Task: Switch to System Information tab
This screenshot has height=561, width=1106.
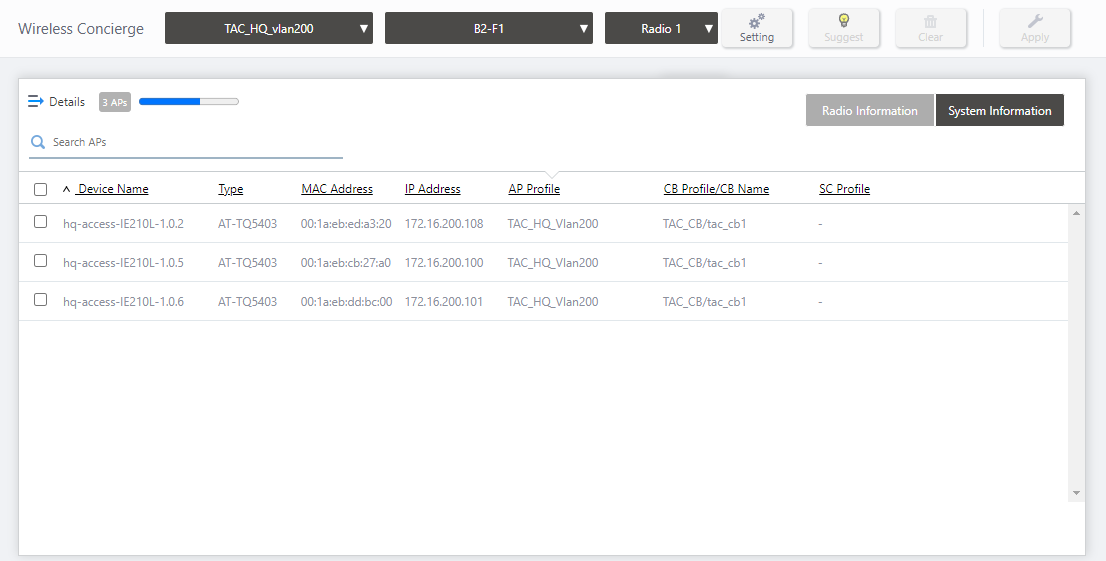Action: pyautogui.click(x=999, y=111)
